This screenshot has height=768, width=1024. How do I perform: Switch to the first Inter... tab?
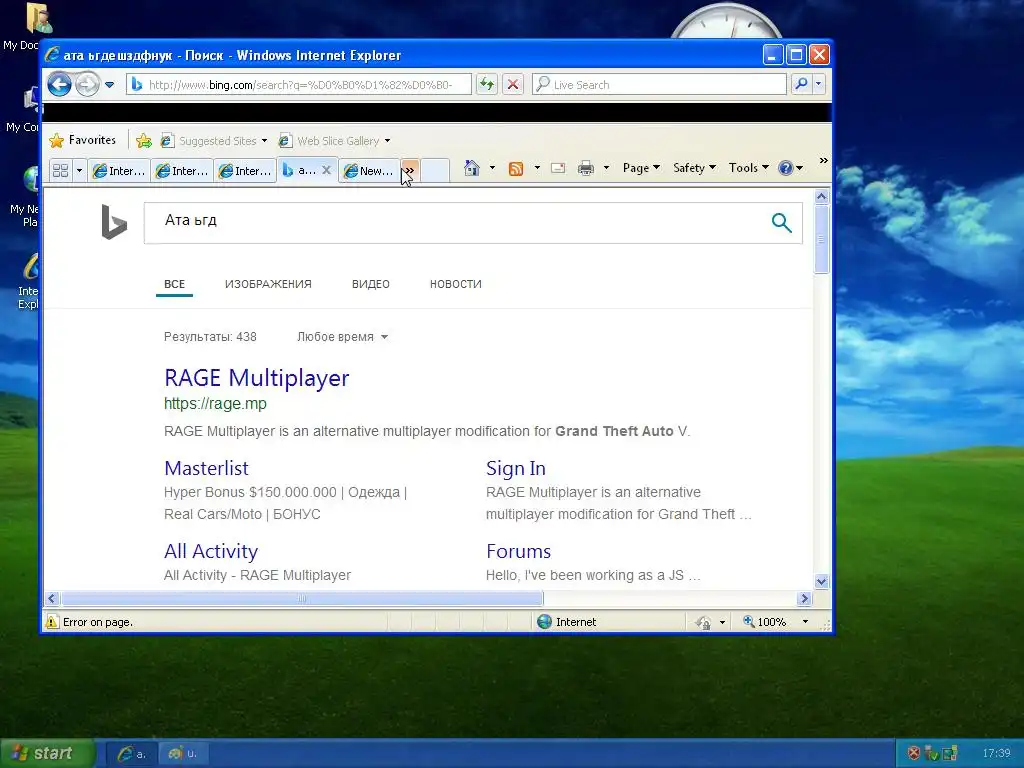coord(119,170)
